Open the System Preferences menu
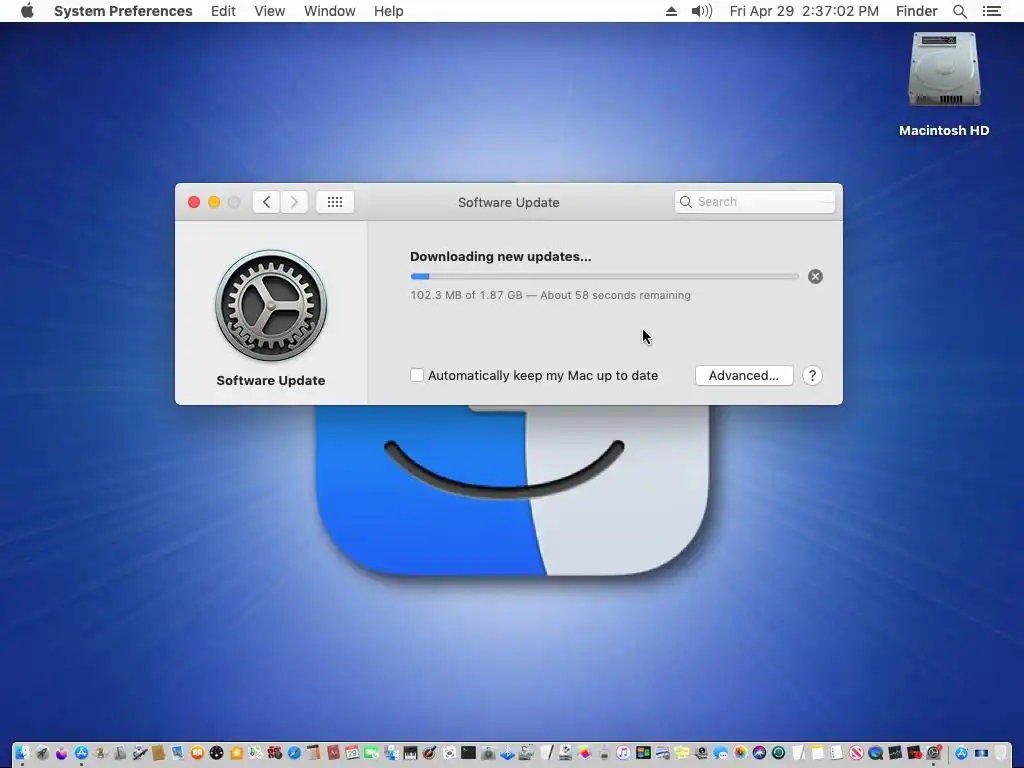The image size is (1024, 768). pos(123,11)
